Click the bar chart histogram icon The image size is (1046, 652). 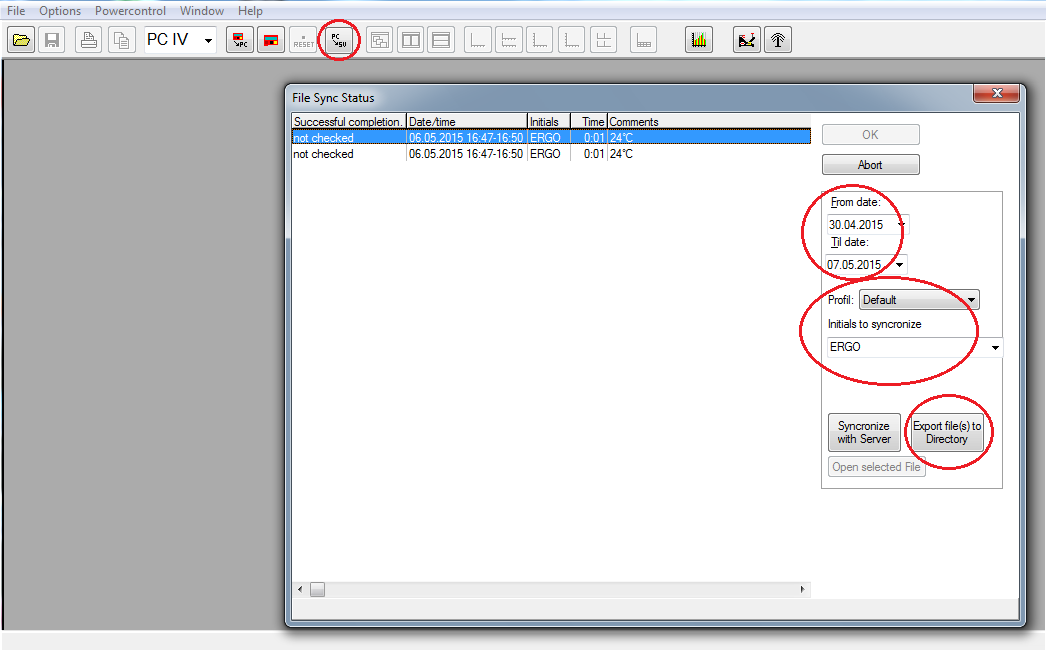[x=699, y=40]
